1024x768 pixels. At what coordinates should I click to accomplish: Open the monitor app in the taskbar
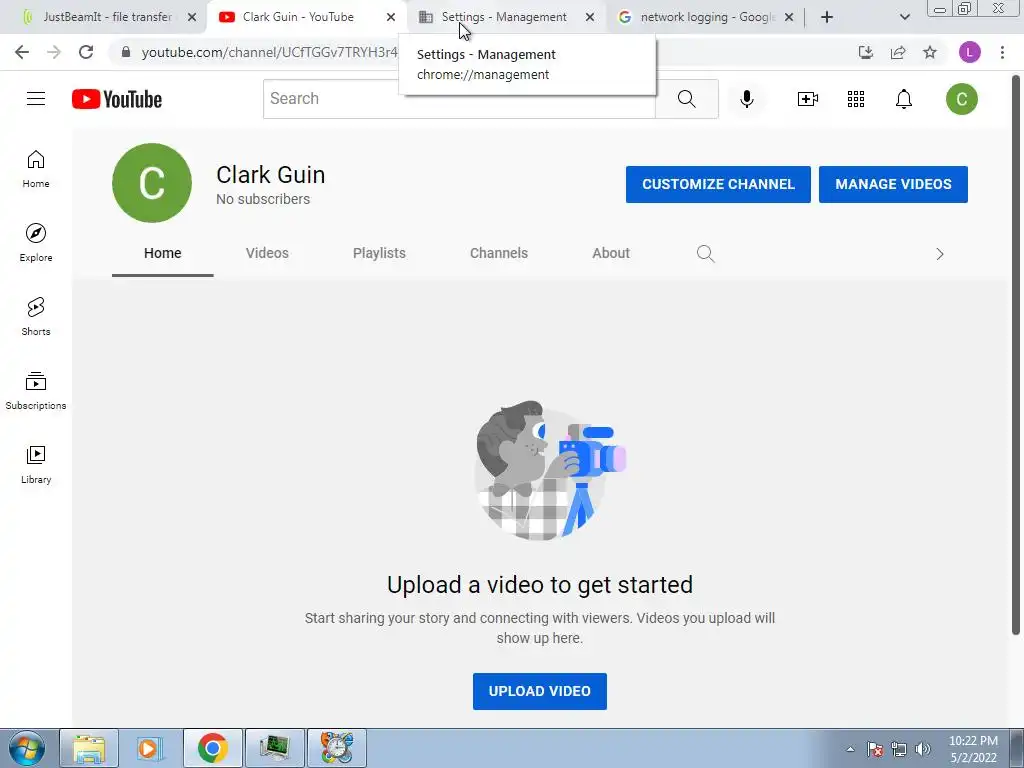tap(274, 748)
